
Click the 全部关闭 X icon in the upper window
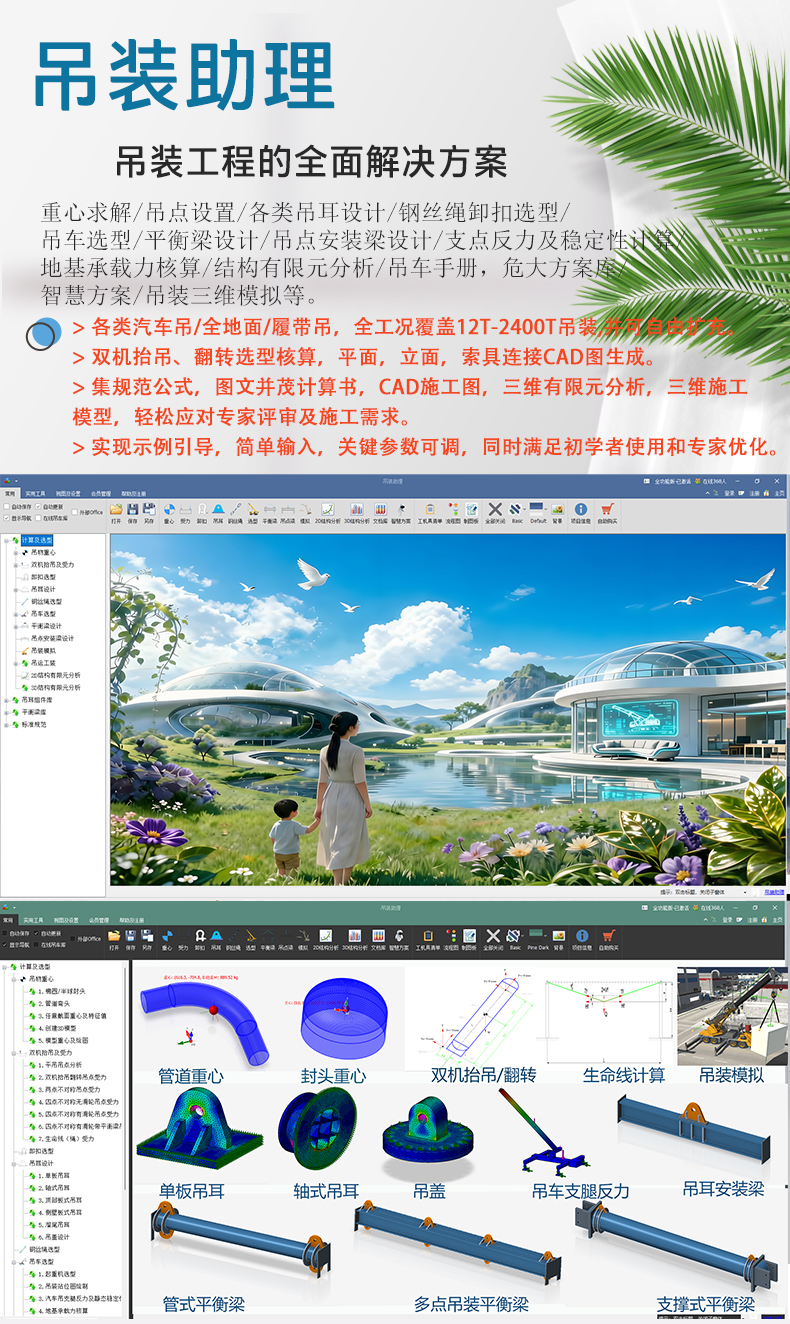pyautogui.click(x=495, y=510)
